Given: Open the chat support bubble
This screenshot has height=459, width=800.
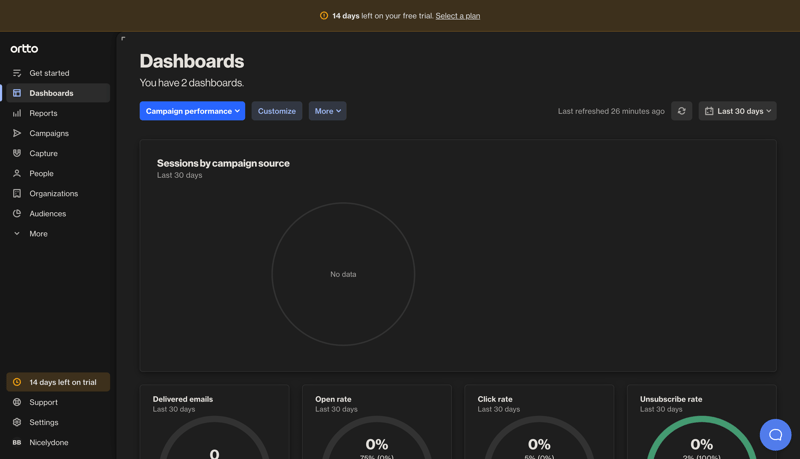Looking at the screenshot, I should tap(775, 434).
